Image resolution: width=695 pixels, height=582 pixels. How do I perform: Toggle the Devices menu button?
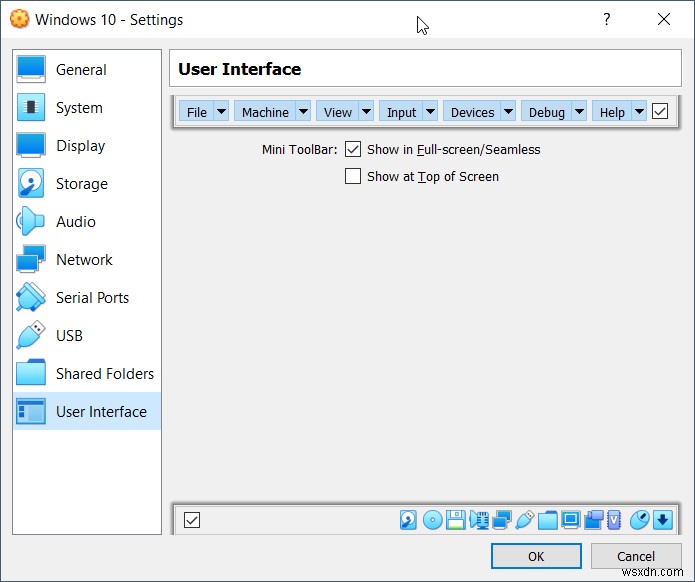pos(472,112)
